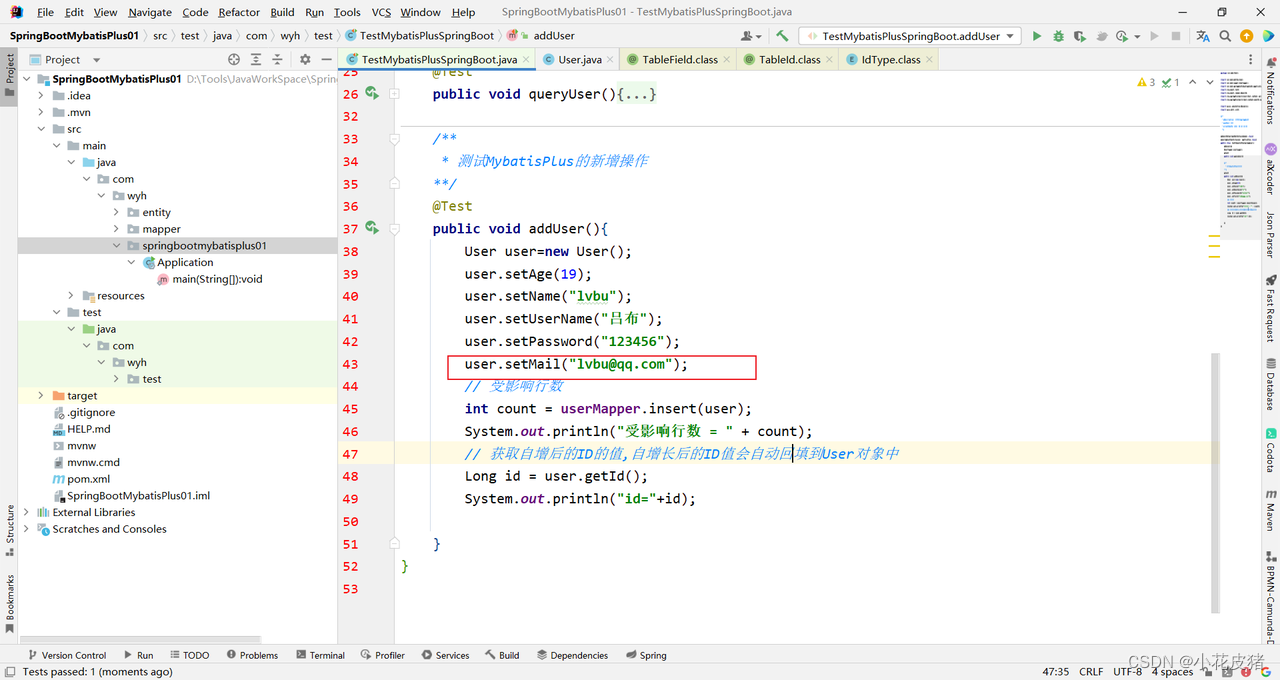Click Collapse All icon in Project panel
Image resolution: width=1280 pixels, height=680 pixels.
277,60
